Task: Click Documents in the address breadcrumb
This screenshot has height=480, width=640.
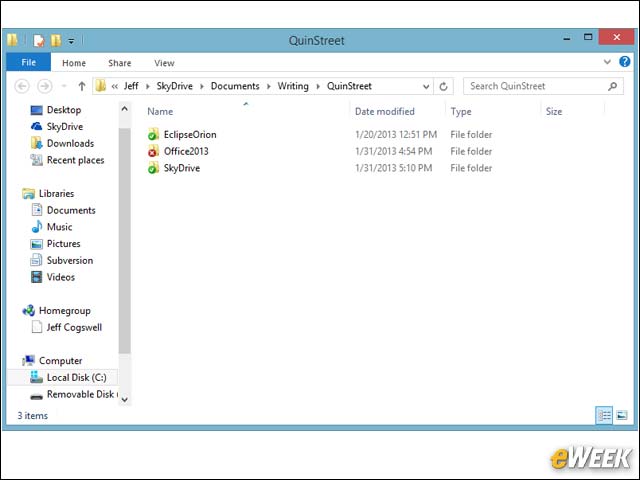Action: (x=235, y=86)
